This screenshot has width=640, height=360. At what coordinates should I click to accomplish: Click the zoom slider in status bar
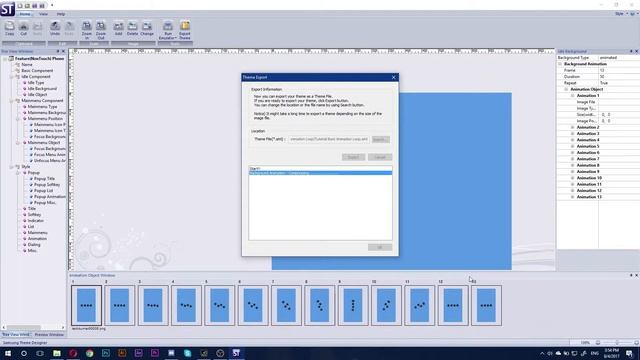[x=617, y=343]
